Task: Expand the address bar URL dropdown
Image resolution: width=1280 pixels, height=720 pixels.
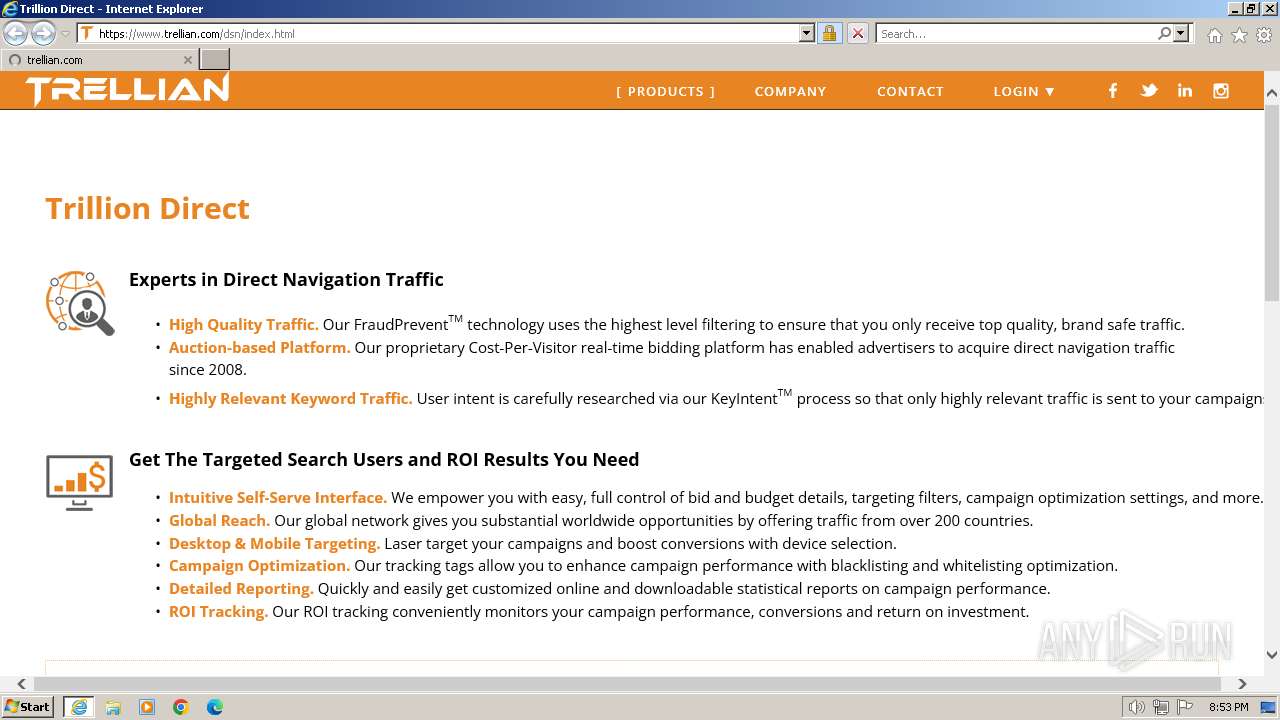Action: point(807,33)
